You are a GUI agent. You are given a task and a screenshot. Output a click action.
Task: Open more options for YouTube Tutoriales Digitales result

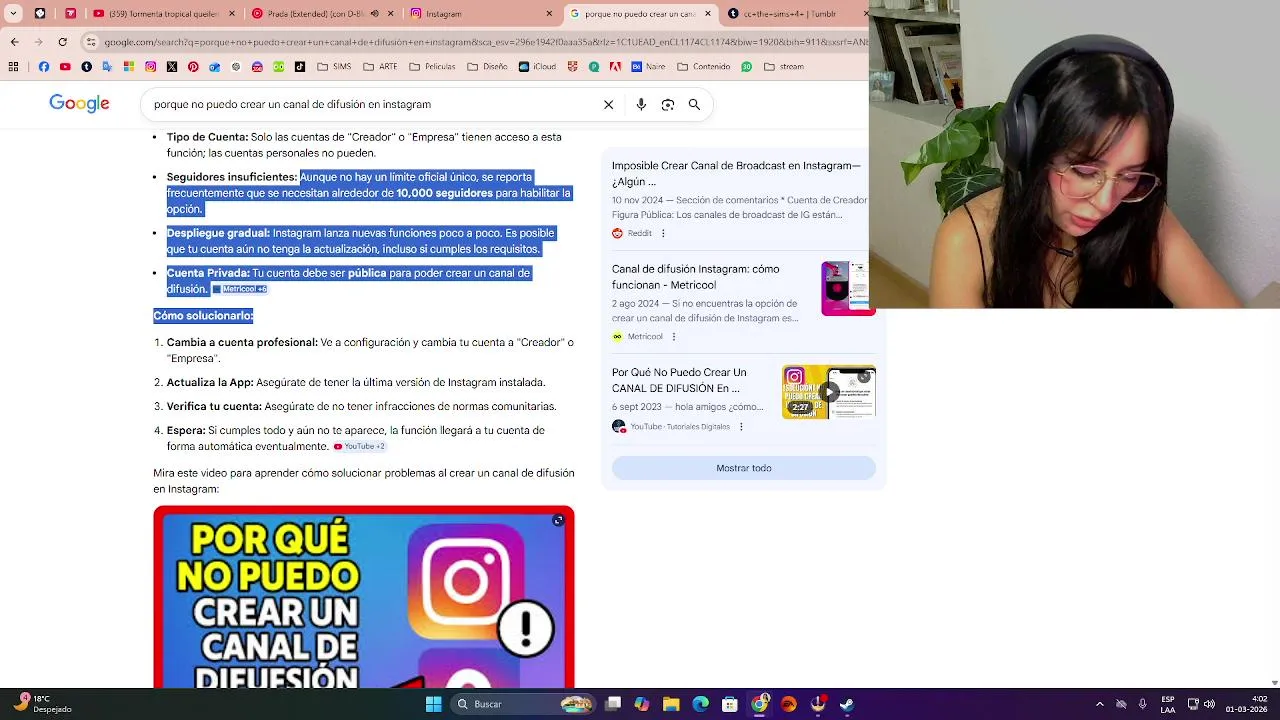pos(741,427)
